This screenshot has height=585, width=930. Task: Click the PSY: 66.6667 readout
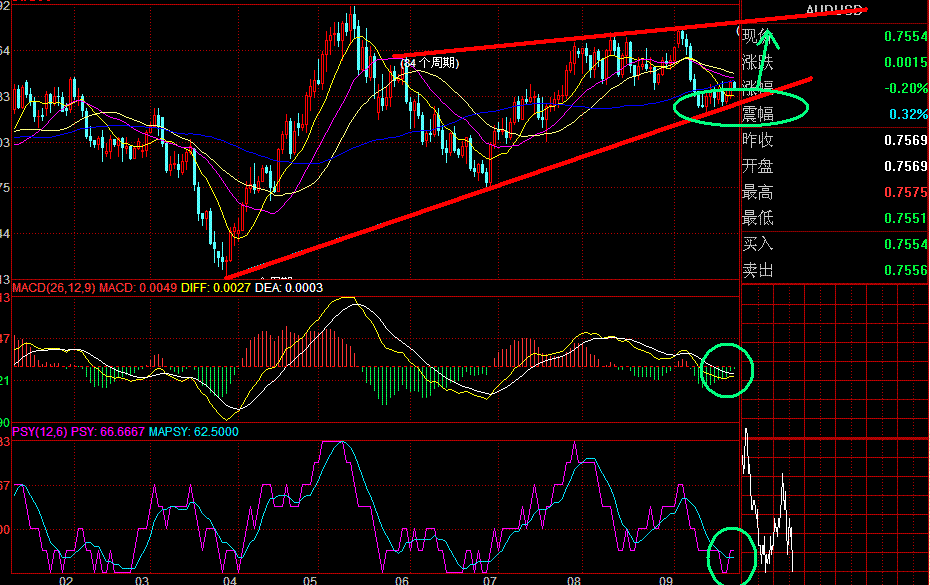point(108,432)
